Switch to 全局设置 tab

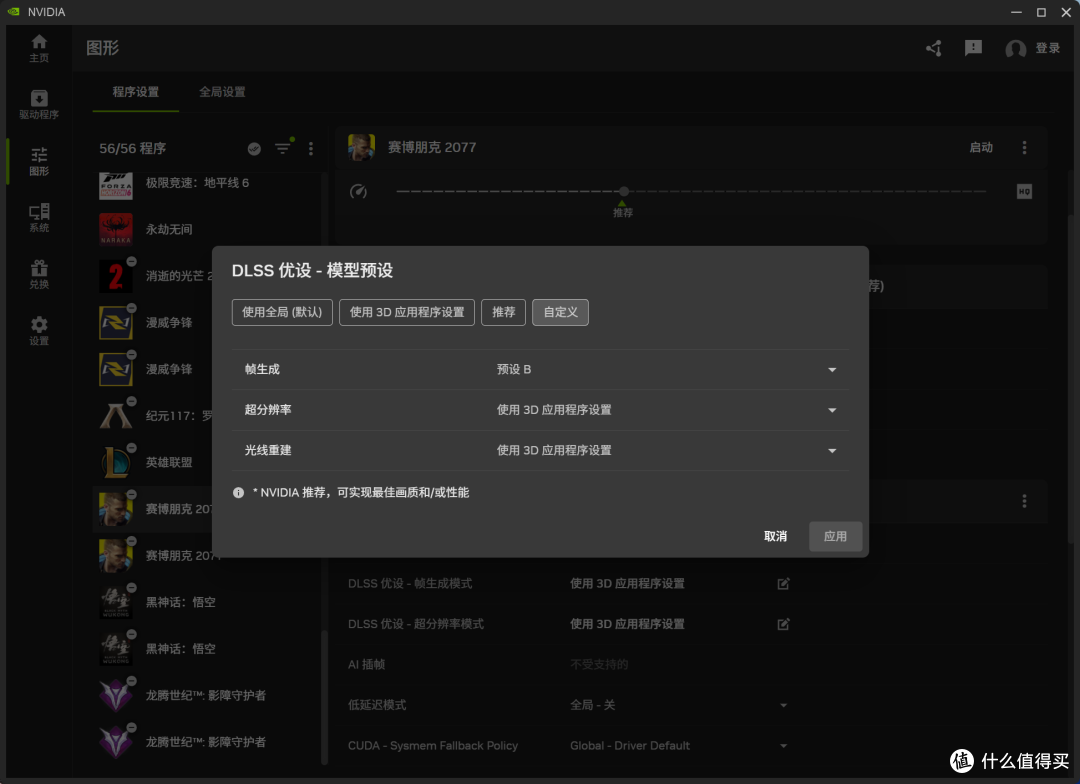222,92
